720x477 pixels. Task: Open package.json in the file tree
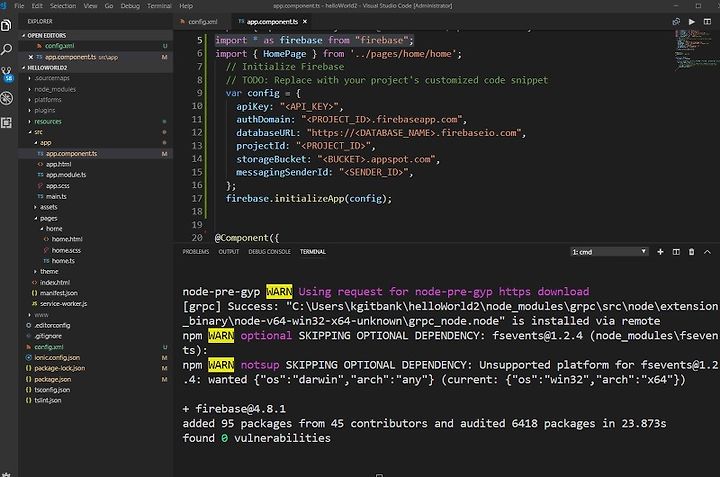click(96, 379)
